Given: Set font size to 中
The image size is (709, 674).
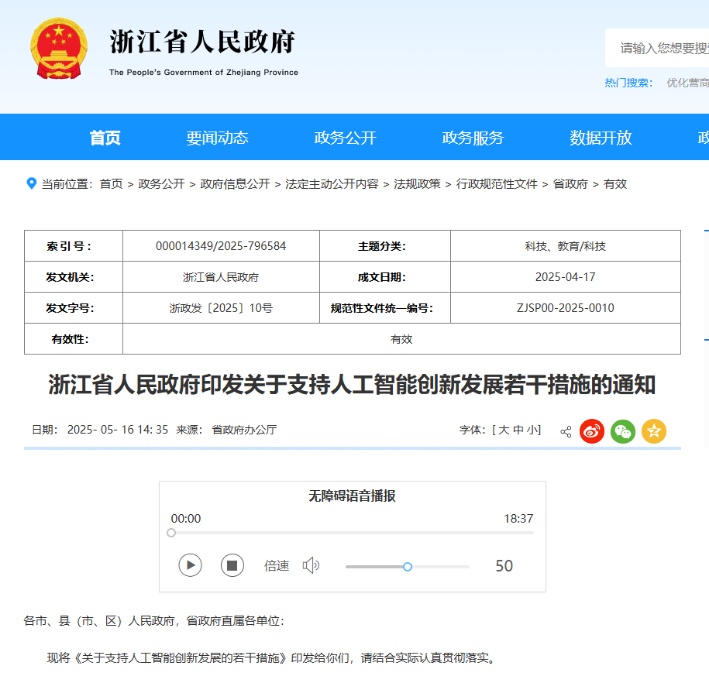Looking at the screenshot, I should 518,430.
